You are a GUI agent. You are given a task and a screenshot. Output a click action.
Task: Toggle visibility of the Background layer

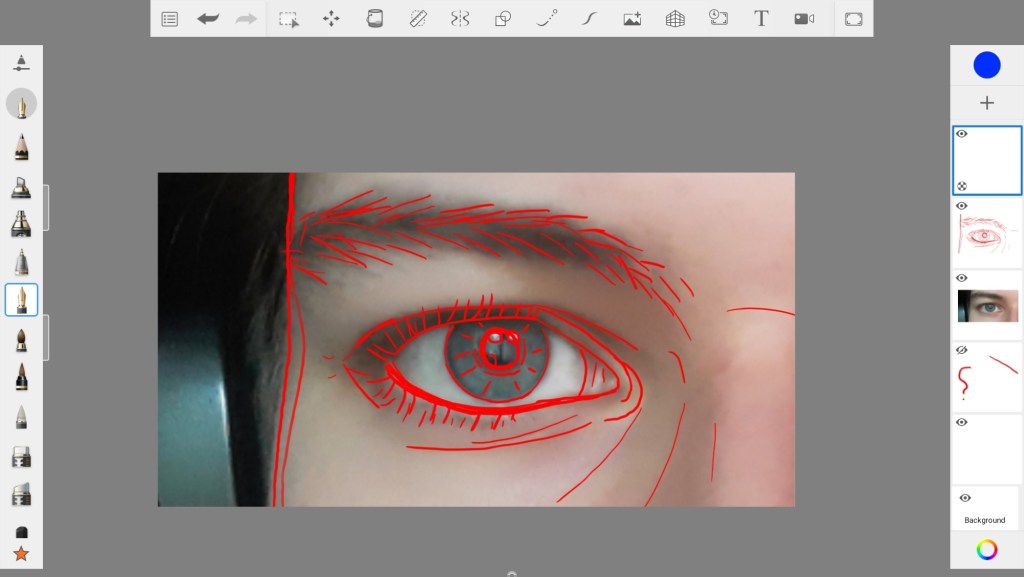click(x=965, y=498)
